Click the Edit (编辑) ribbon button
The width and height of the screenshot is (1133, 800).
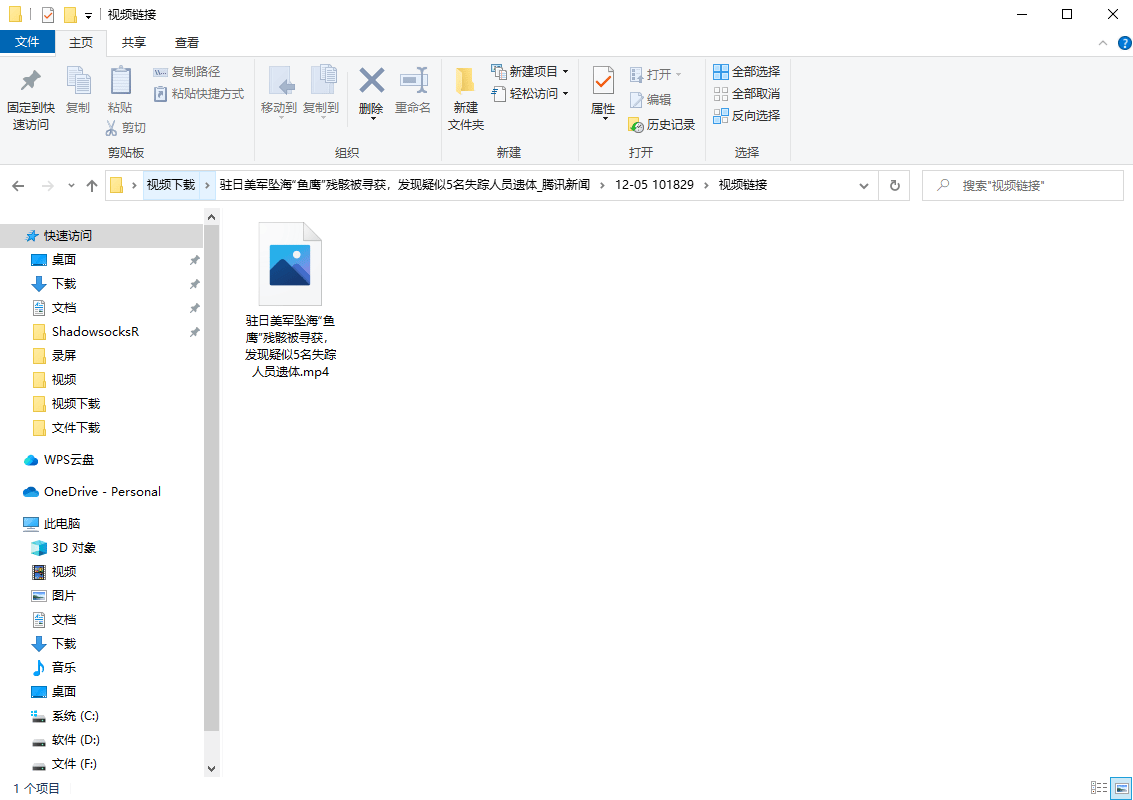pos(650,100)
